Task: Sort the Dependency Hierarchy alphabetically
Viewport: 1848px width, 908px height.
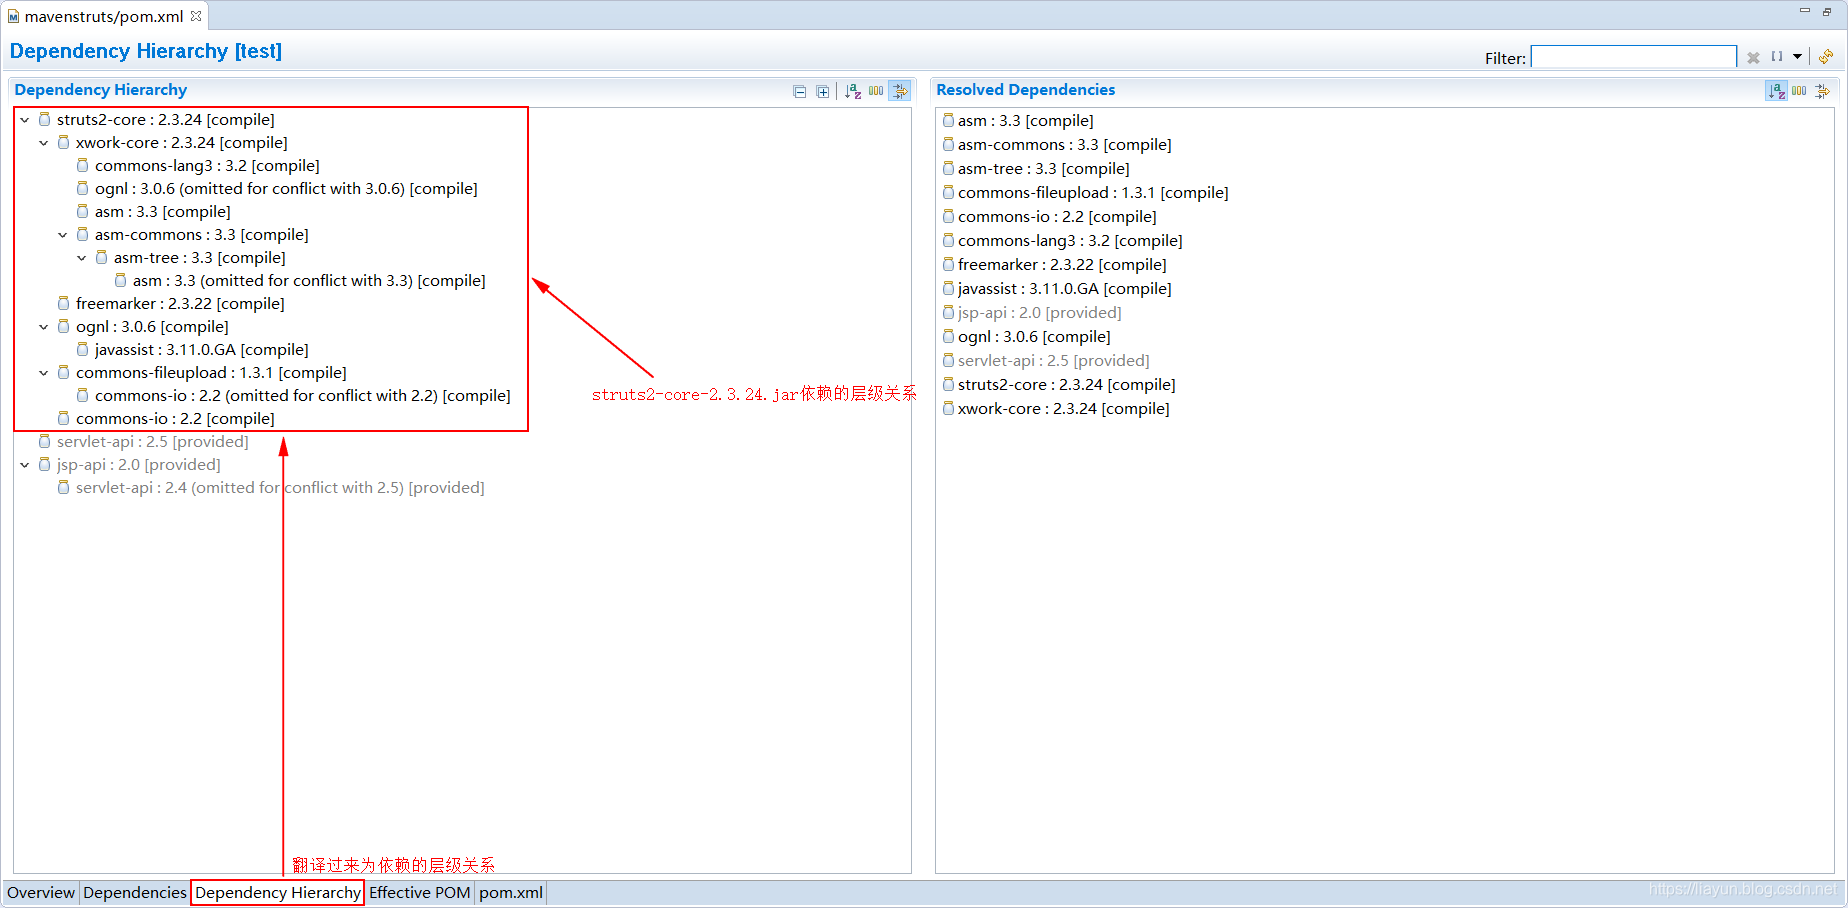Action: 853,91
